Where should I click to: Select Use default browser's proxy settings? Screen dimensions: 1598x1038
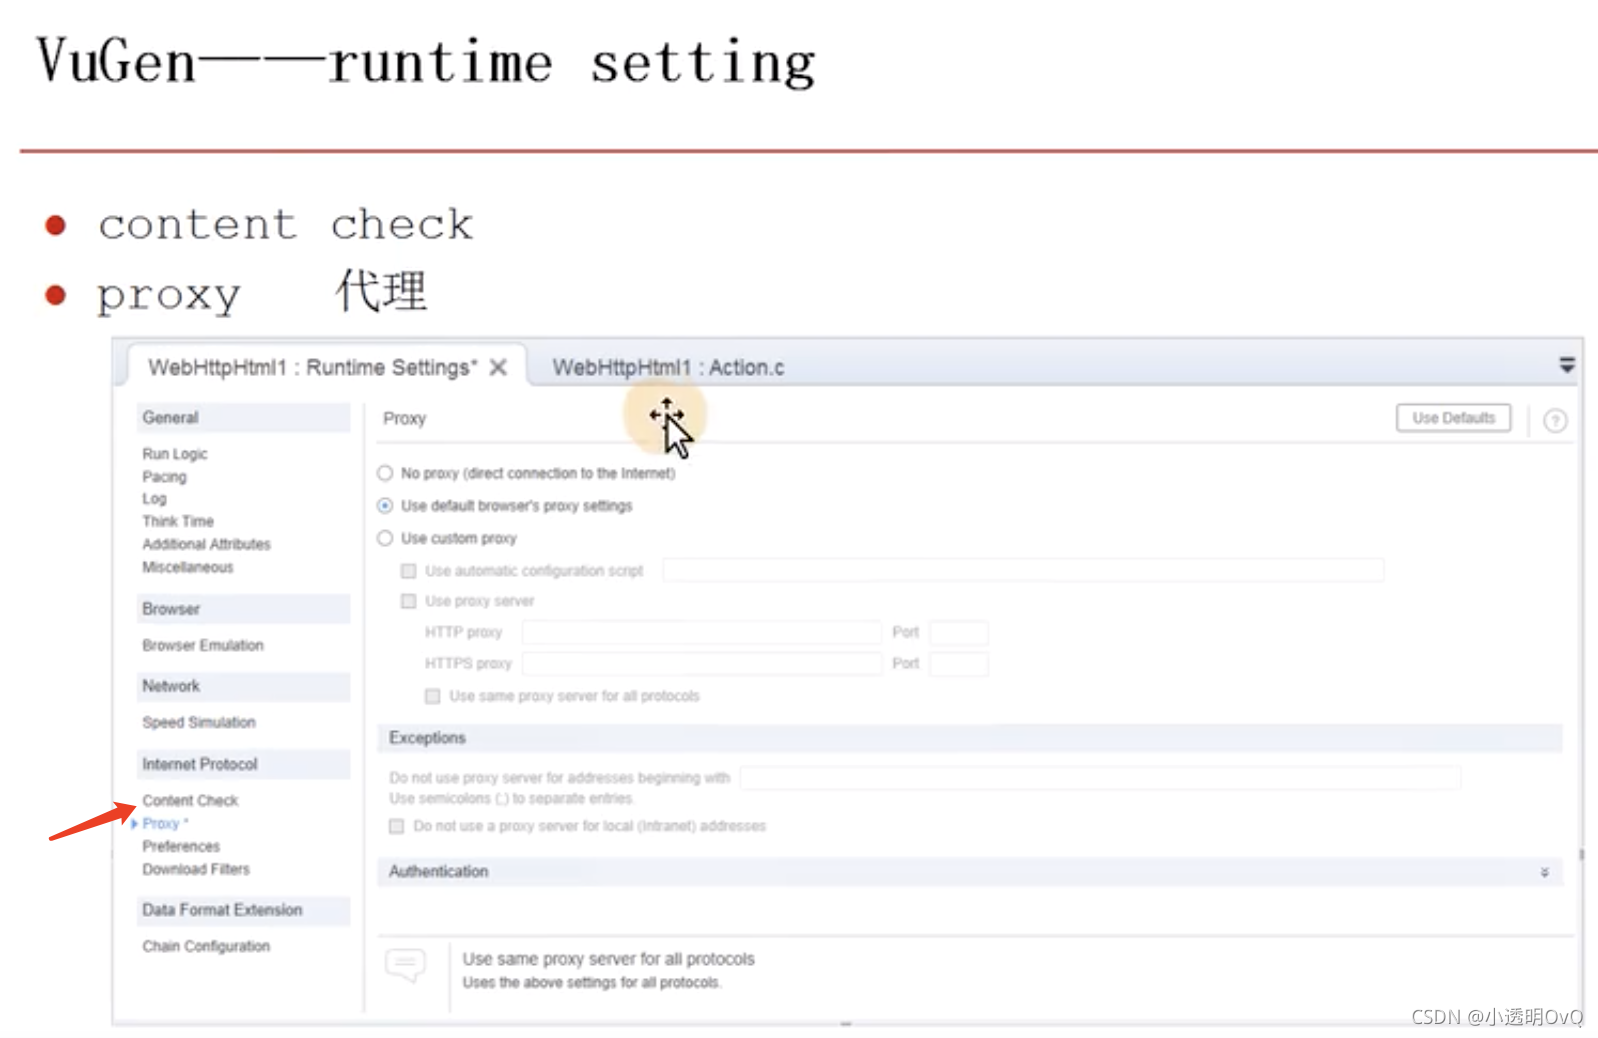pos(385,506)
